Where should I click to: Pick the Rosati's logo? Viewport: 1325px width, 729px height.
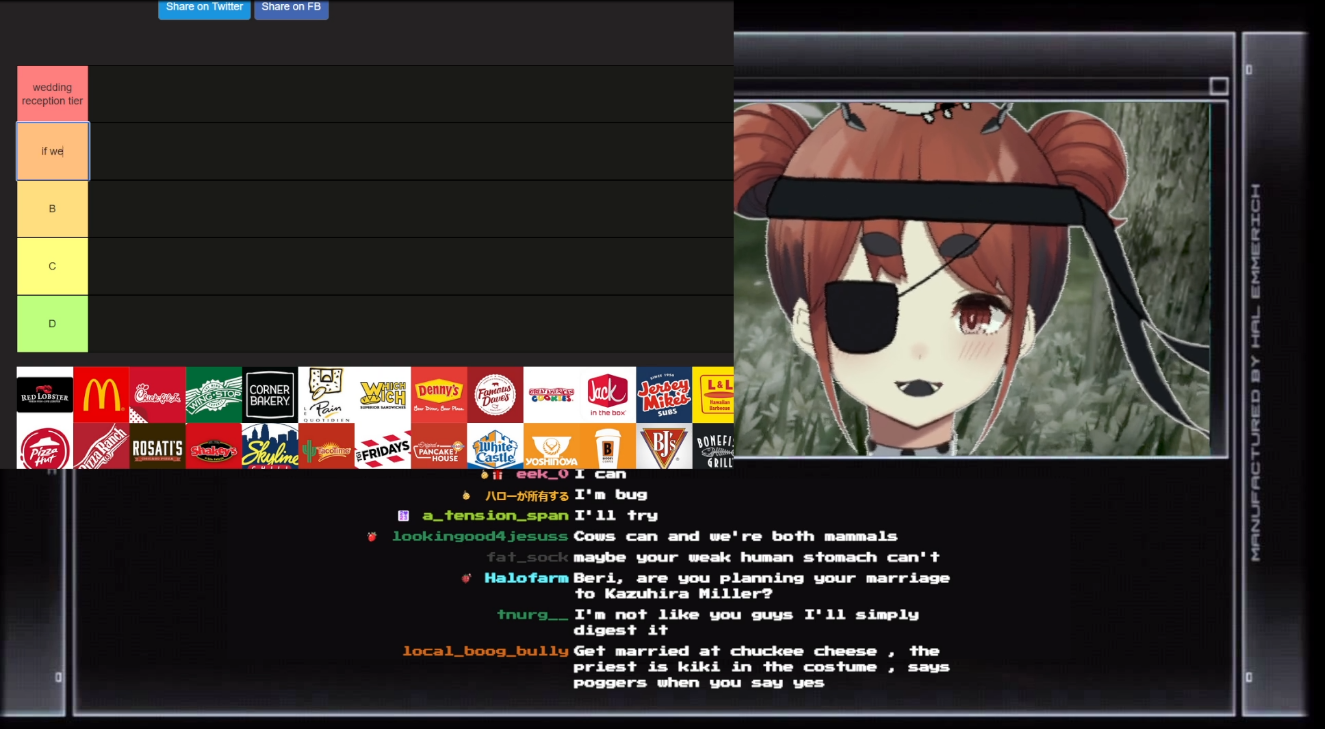pyautogui.click(x=157, y=446)
